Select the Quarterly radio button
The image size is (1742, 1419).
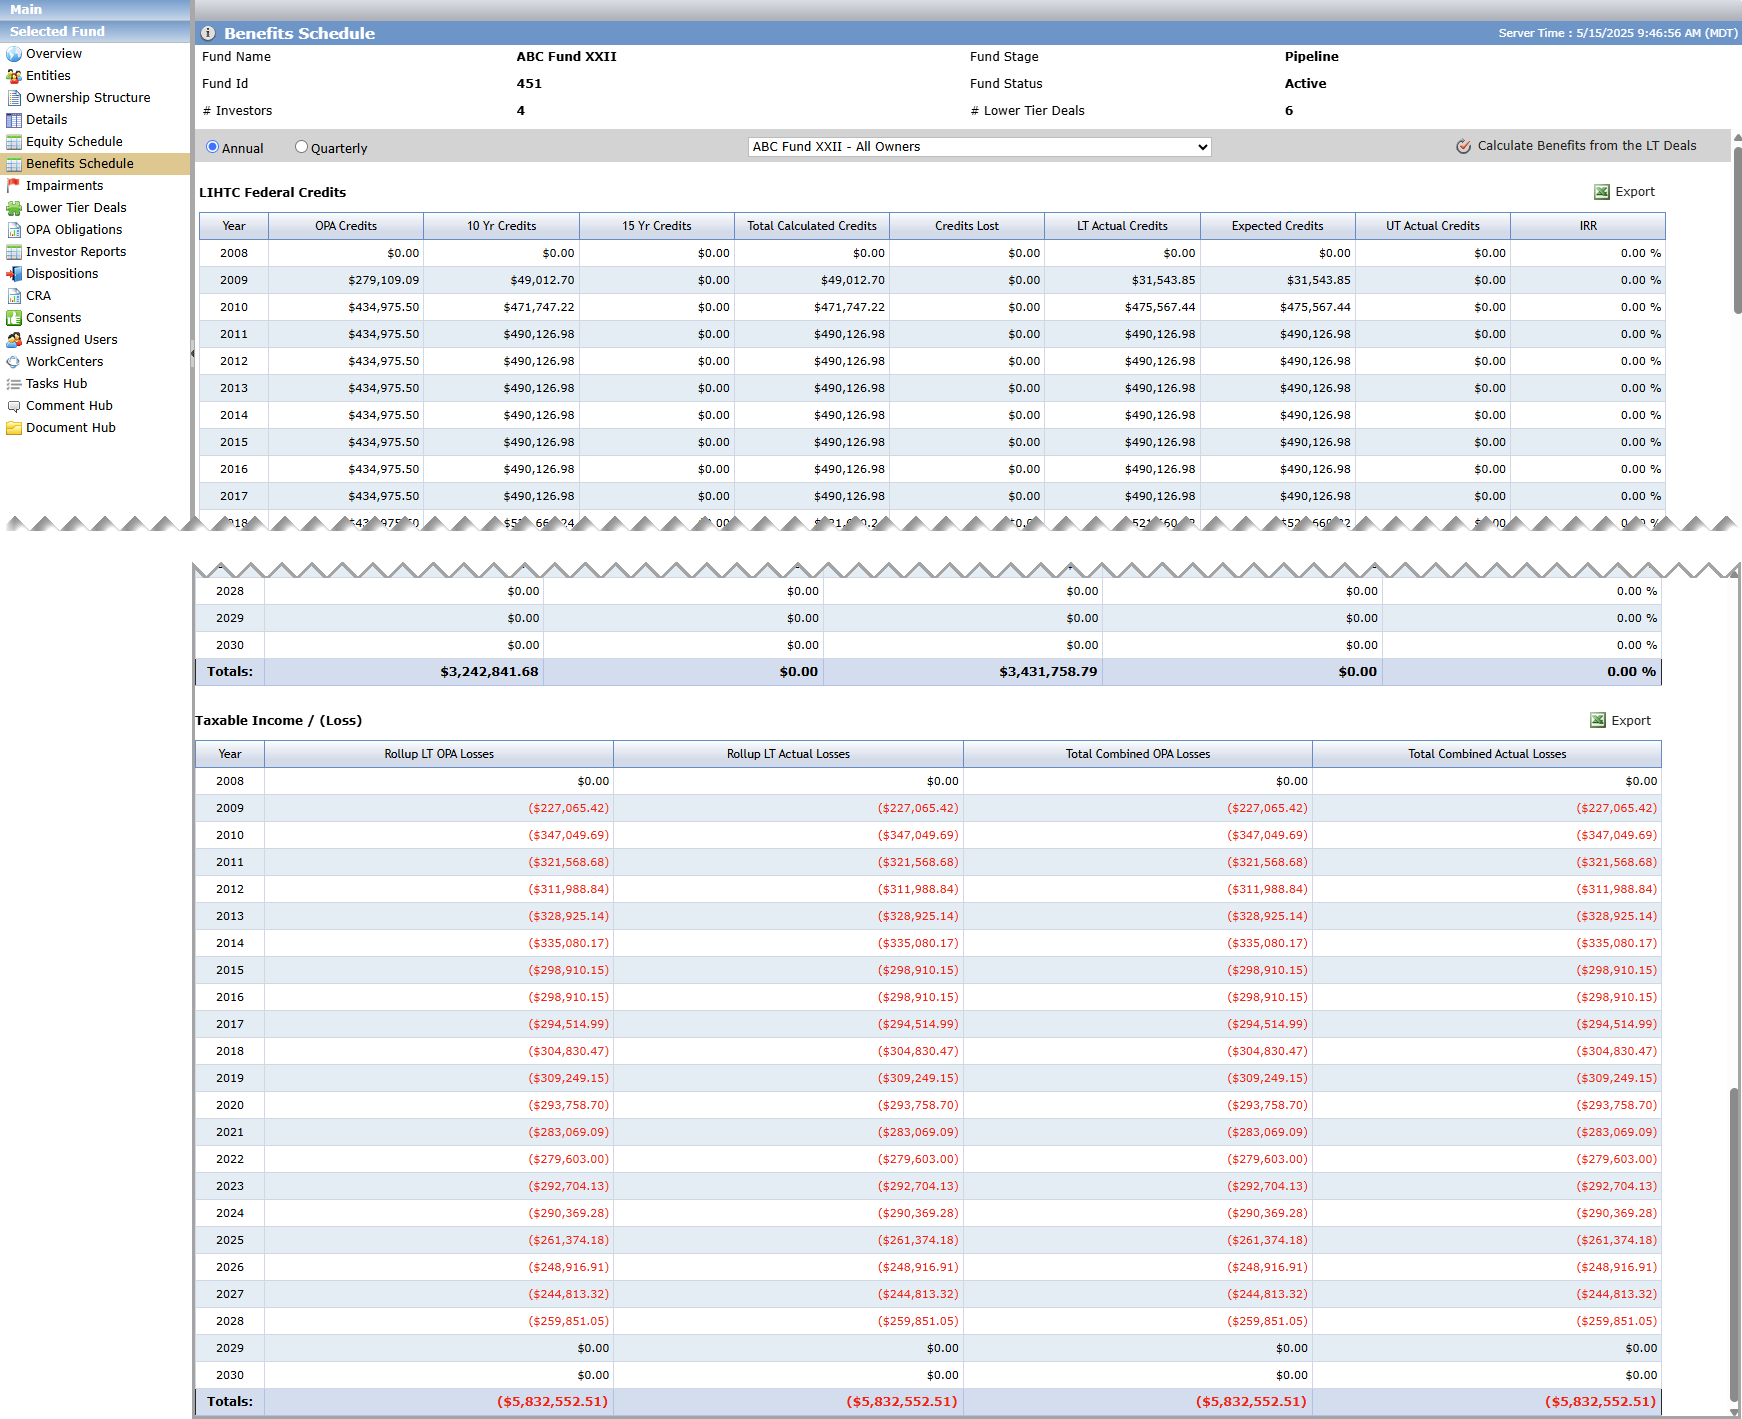(x=301, y=147)
